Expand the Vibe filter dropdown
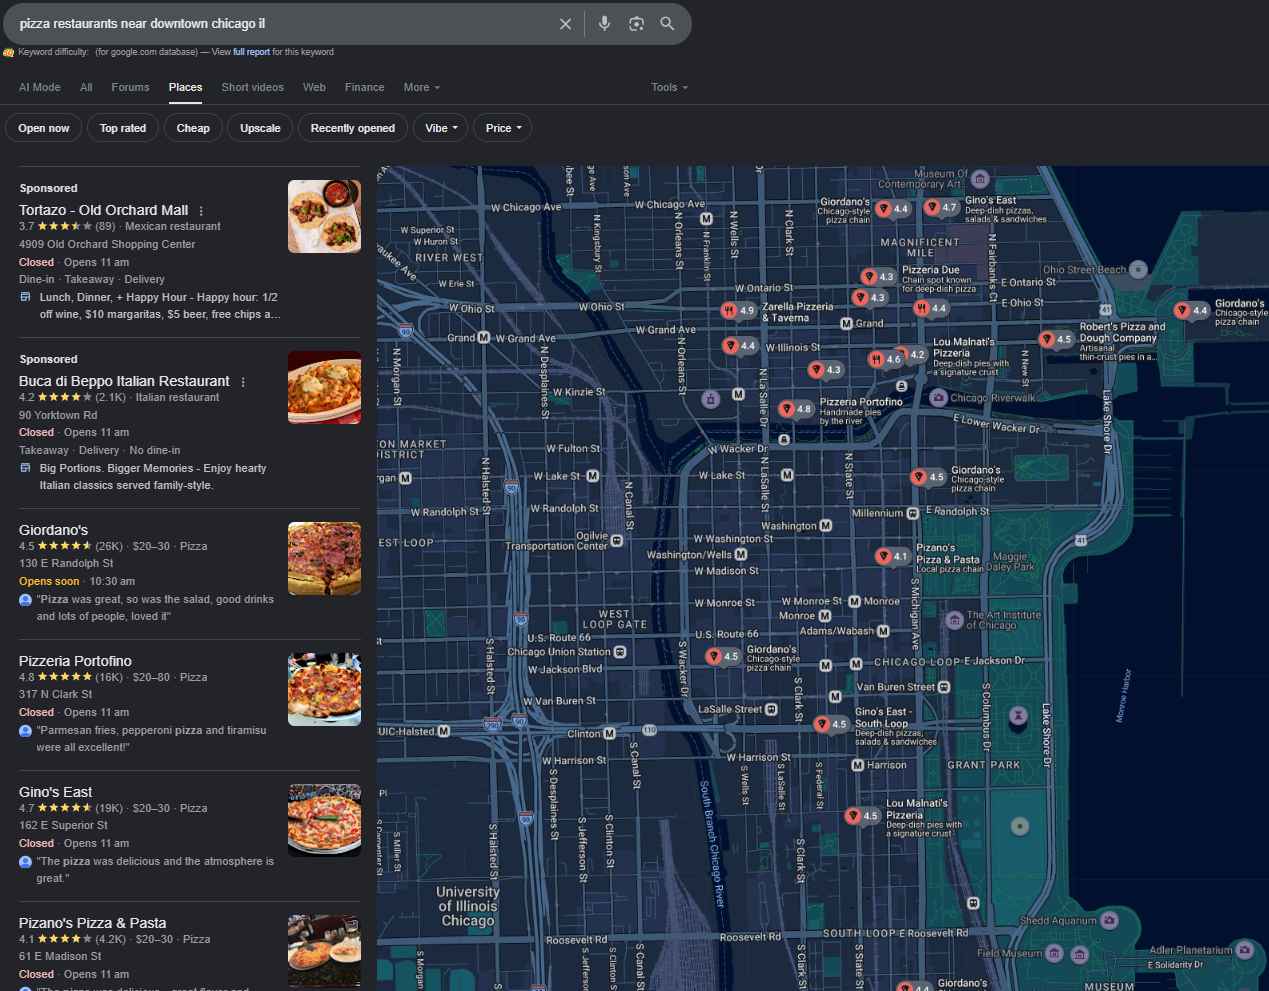The width and height of the screenshot is (1269, 991). pos(441,128)
